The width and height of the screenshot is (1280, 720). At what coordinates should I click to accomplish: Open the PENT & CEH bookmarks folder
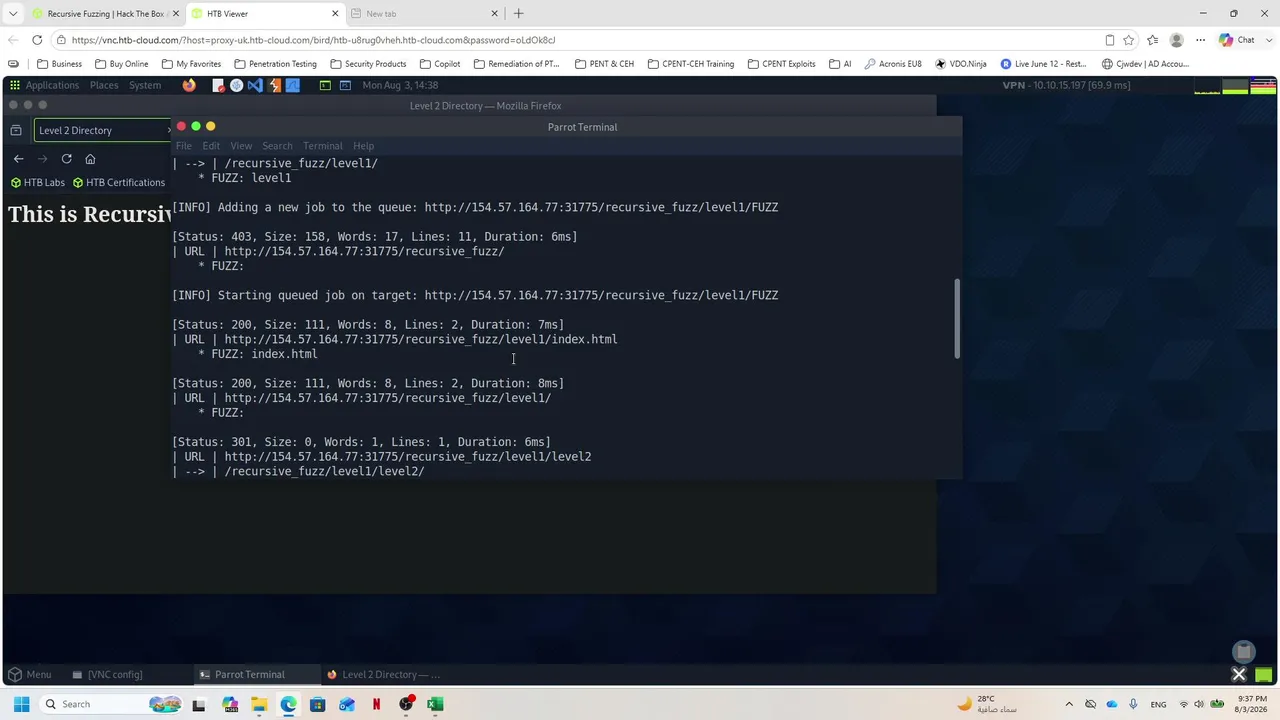604,64
